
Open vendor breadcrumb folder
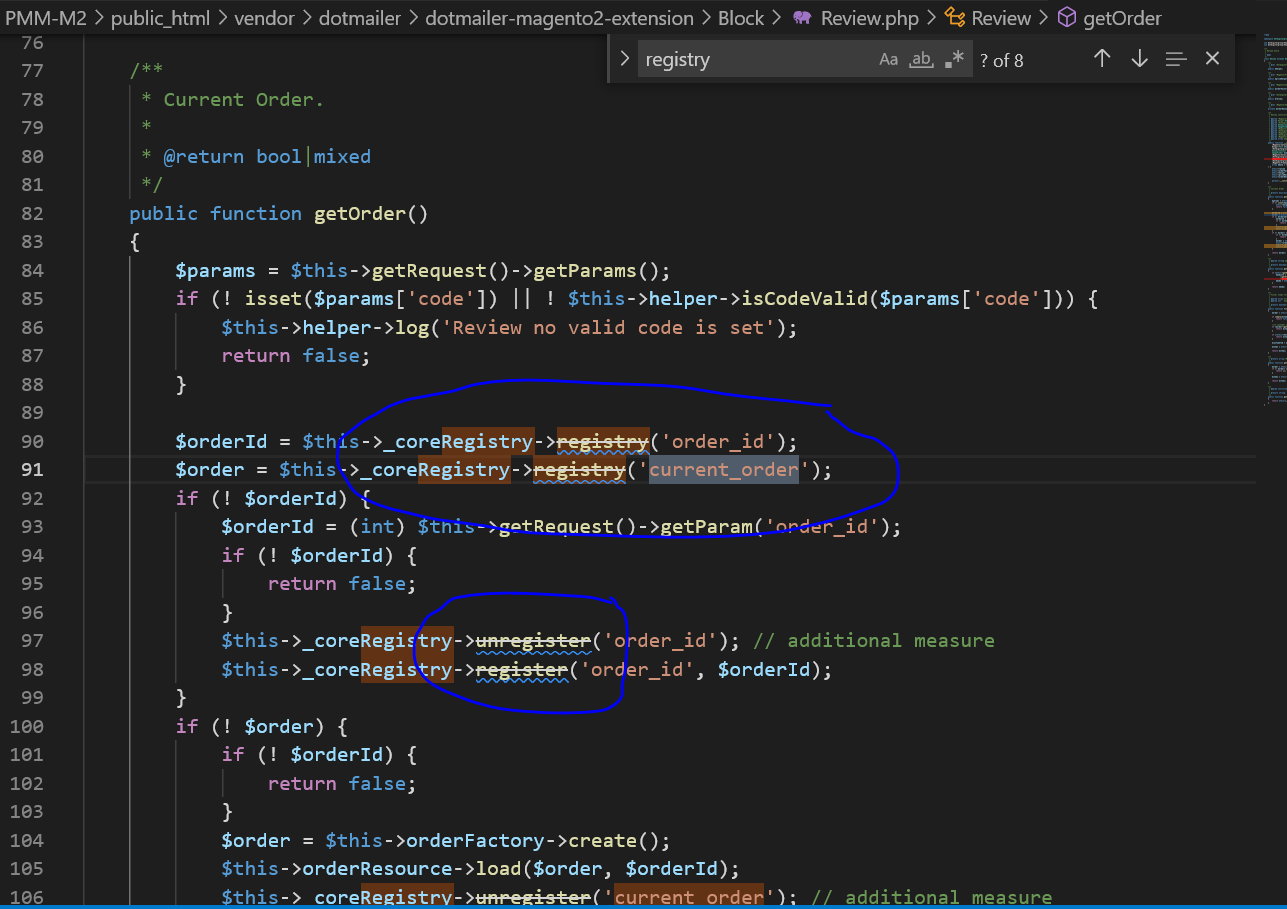pos(264,18)
